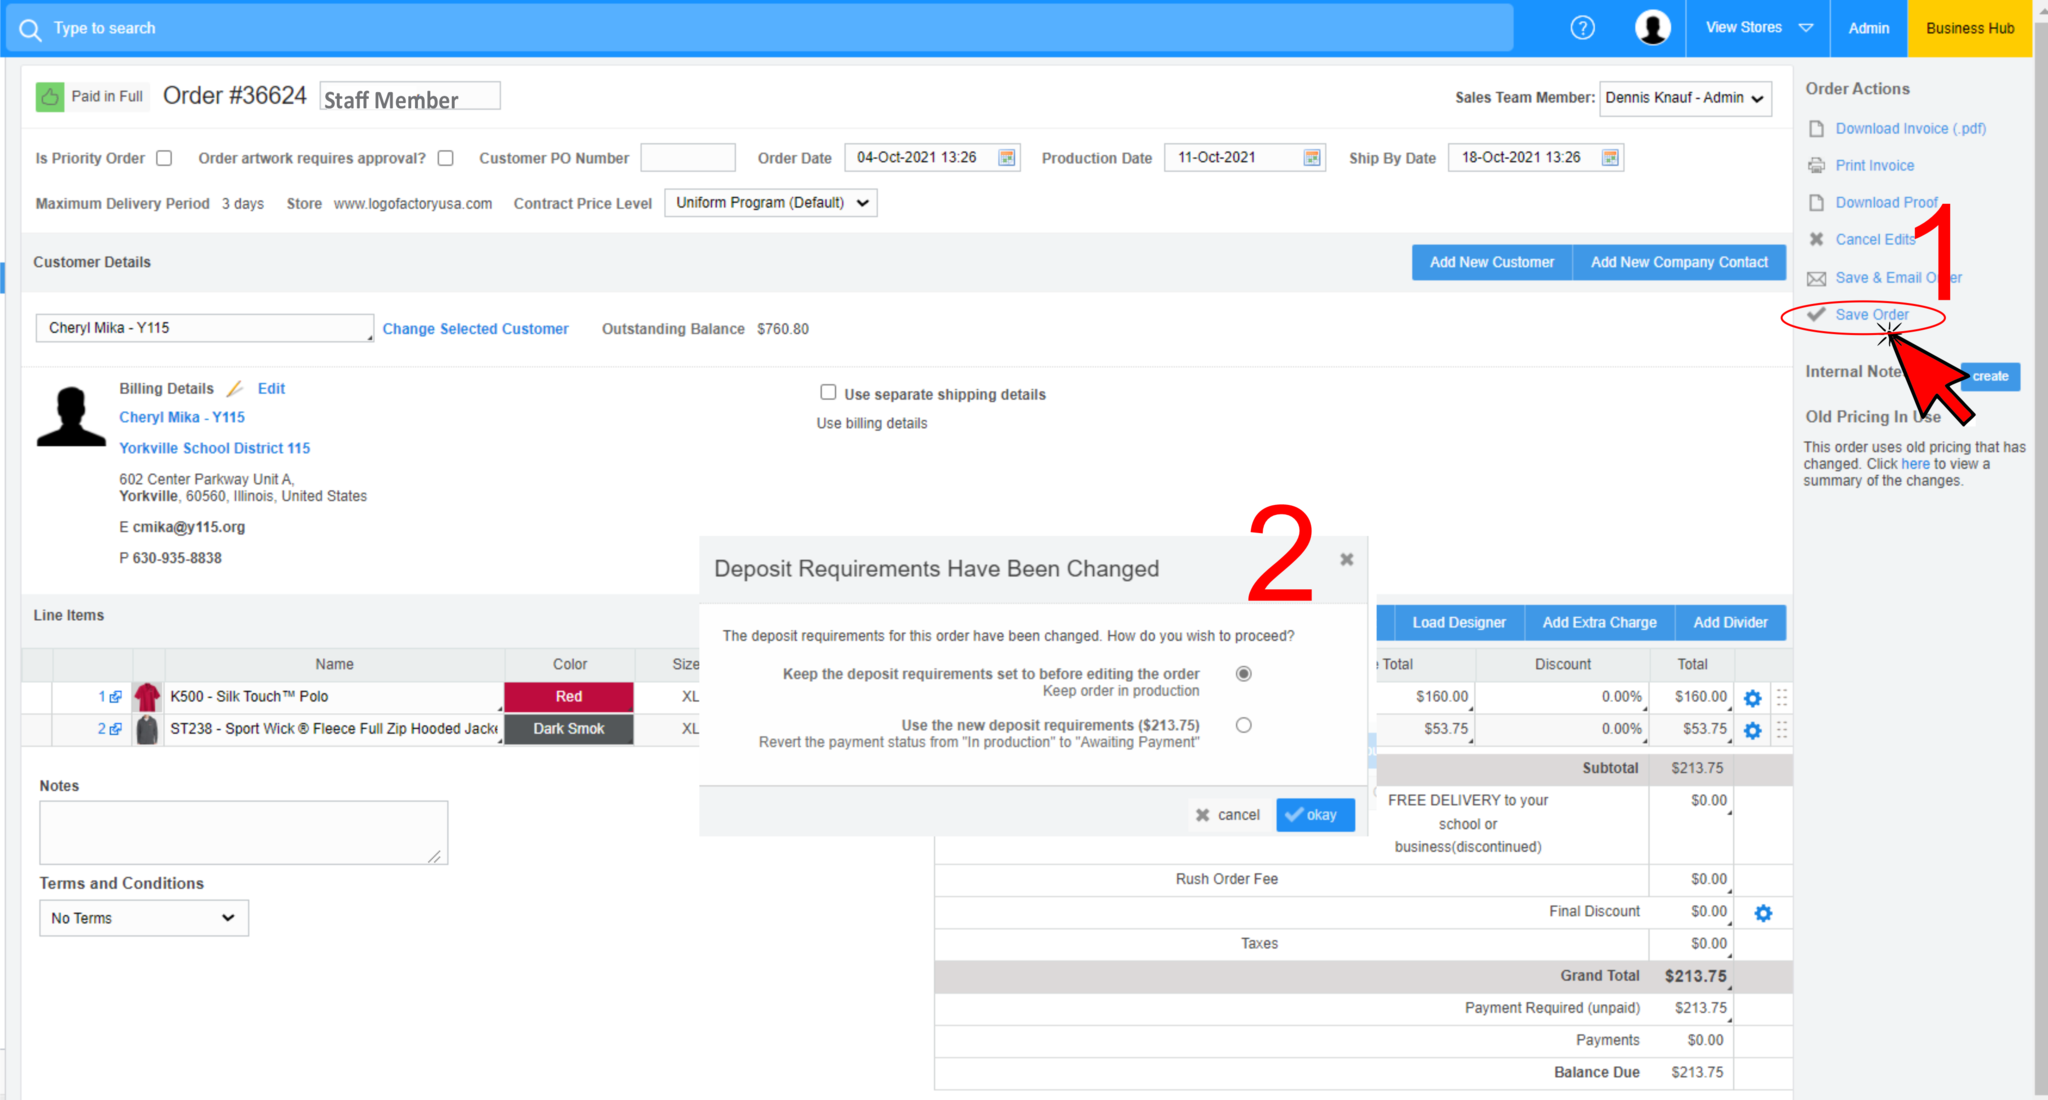Expand Sales Team Member dropdown

(1685, 98)
